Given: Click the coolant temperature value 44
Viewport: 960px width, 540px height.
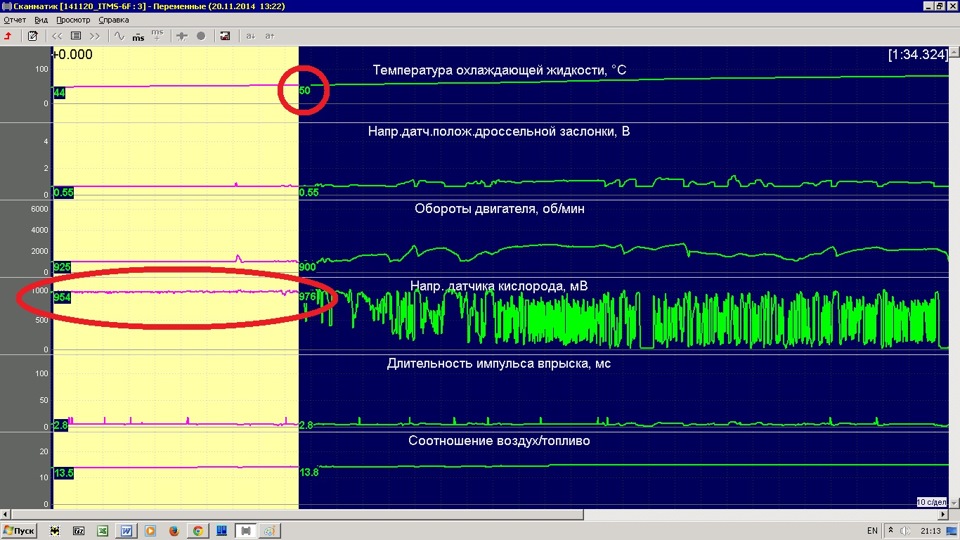Looking at the screenshot, I should coord(59,93).
